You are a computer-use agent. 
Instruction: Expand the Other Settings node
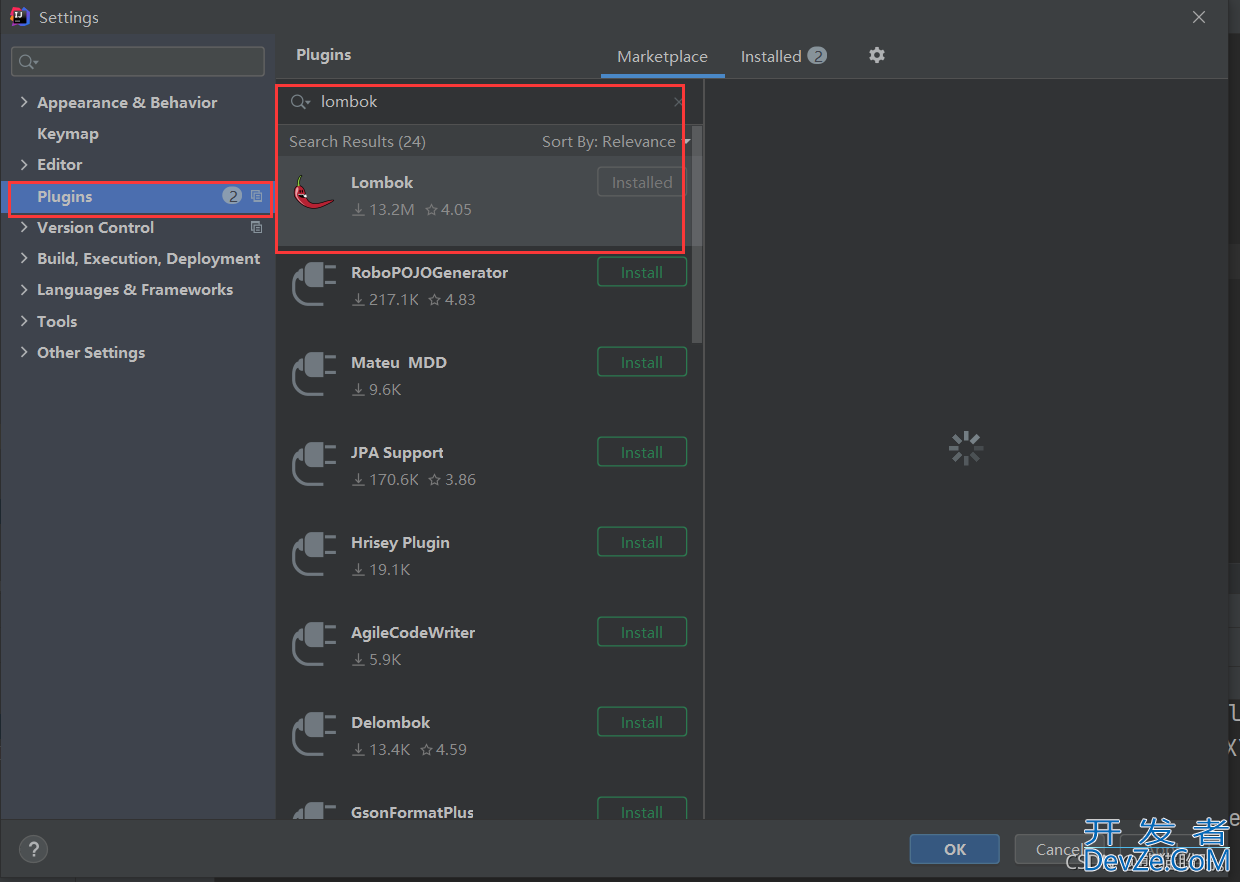click(24, 352)
